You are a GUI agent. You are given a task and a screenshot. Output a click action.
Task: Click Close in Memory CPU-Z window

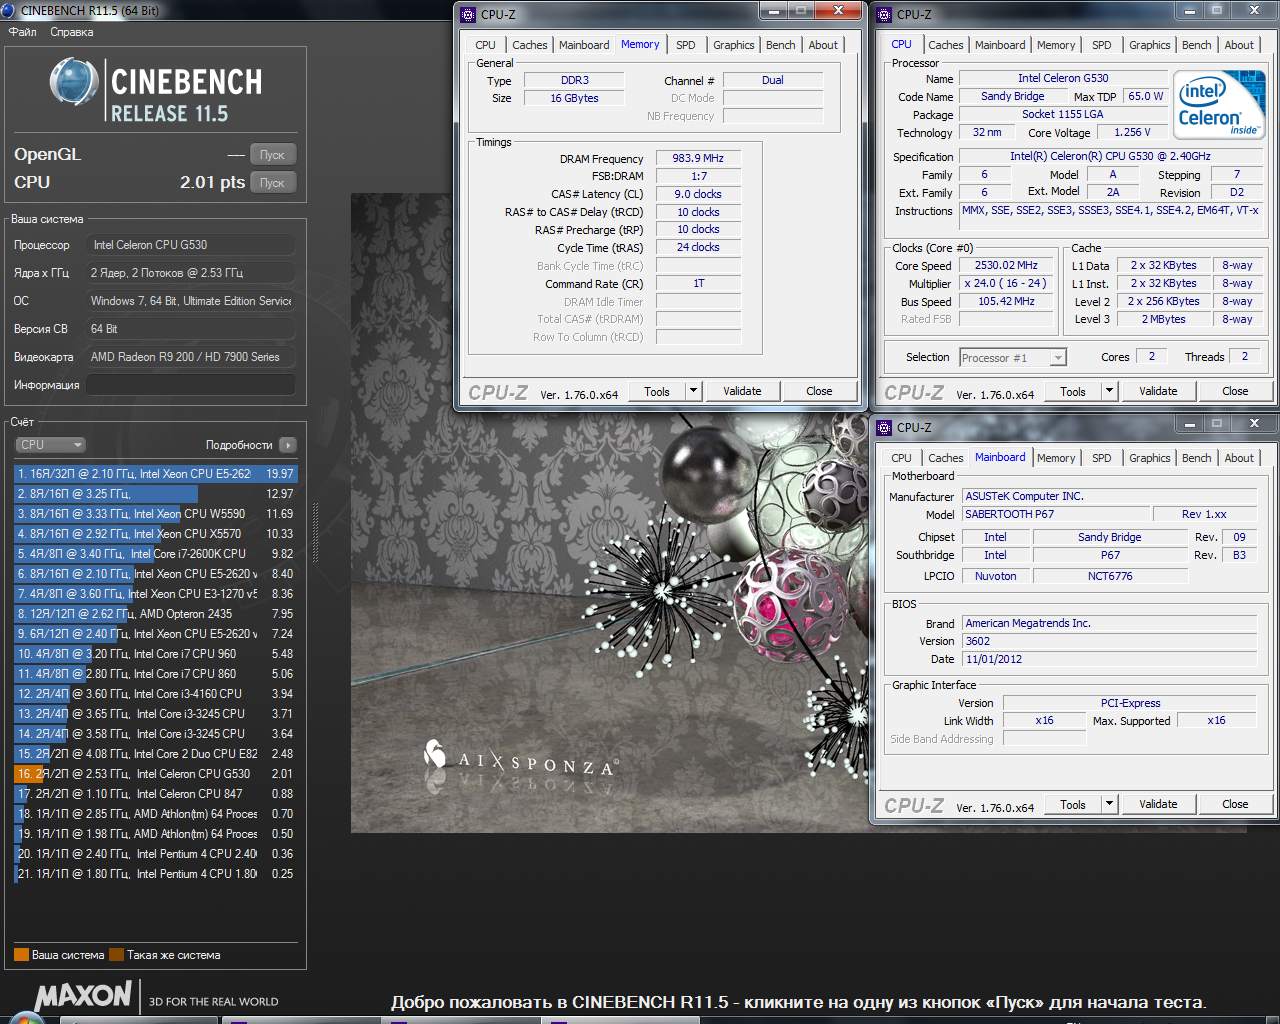tap(819, 391)
